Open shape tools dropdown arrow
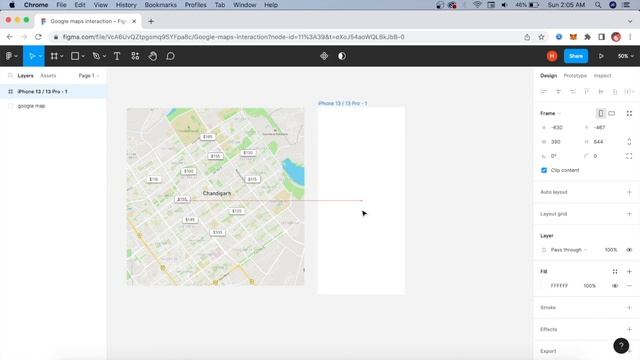Screen dimensions: 640x360 [83, 56]
